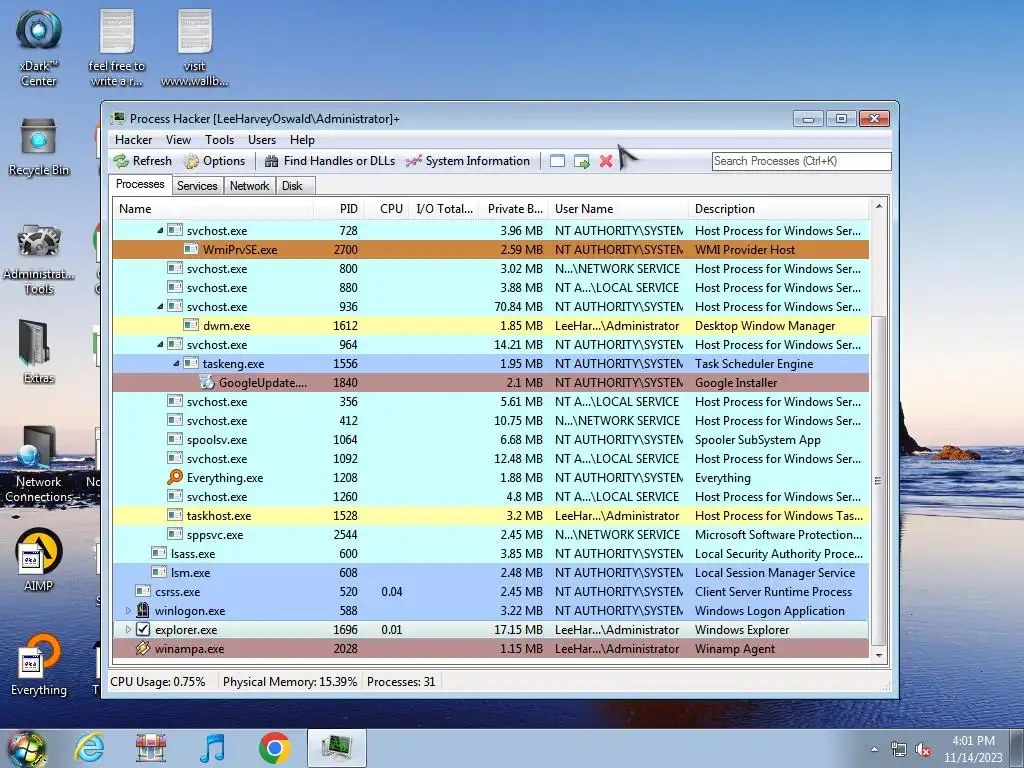Screen dimensions: 1024x768
Task: Click the find window and thread icon
Action: (581, 161)
